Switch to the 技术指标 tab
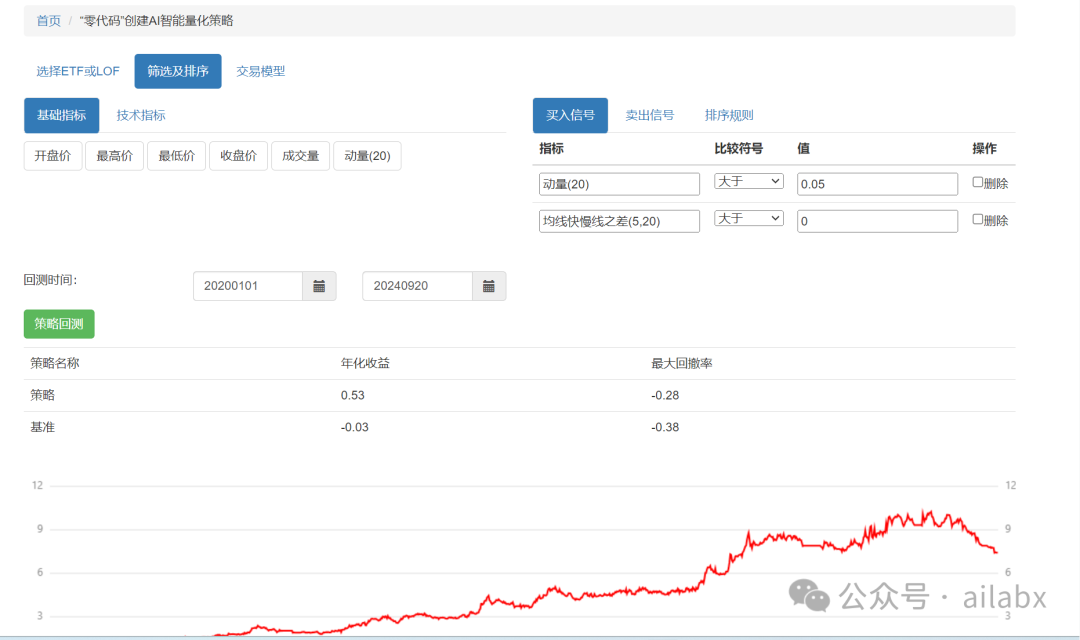This screenshot has width=1080, height=640. click(141, 115)
